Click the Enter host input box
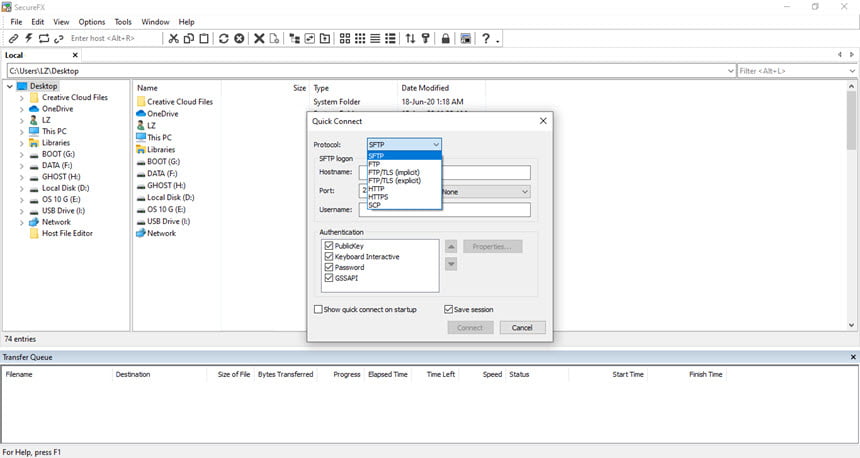The width and height of the screenshot is (860, 458). [115, 38]
